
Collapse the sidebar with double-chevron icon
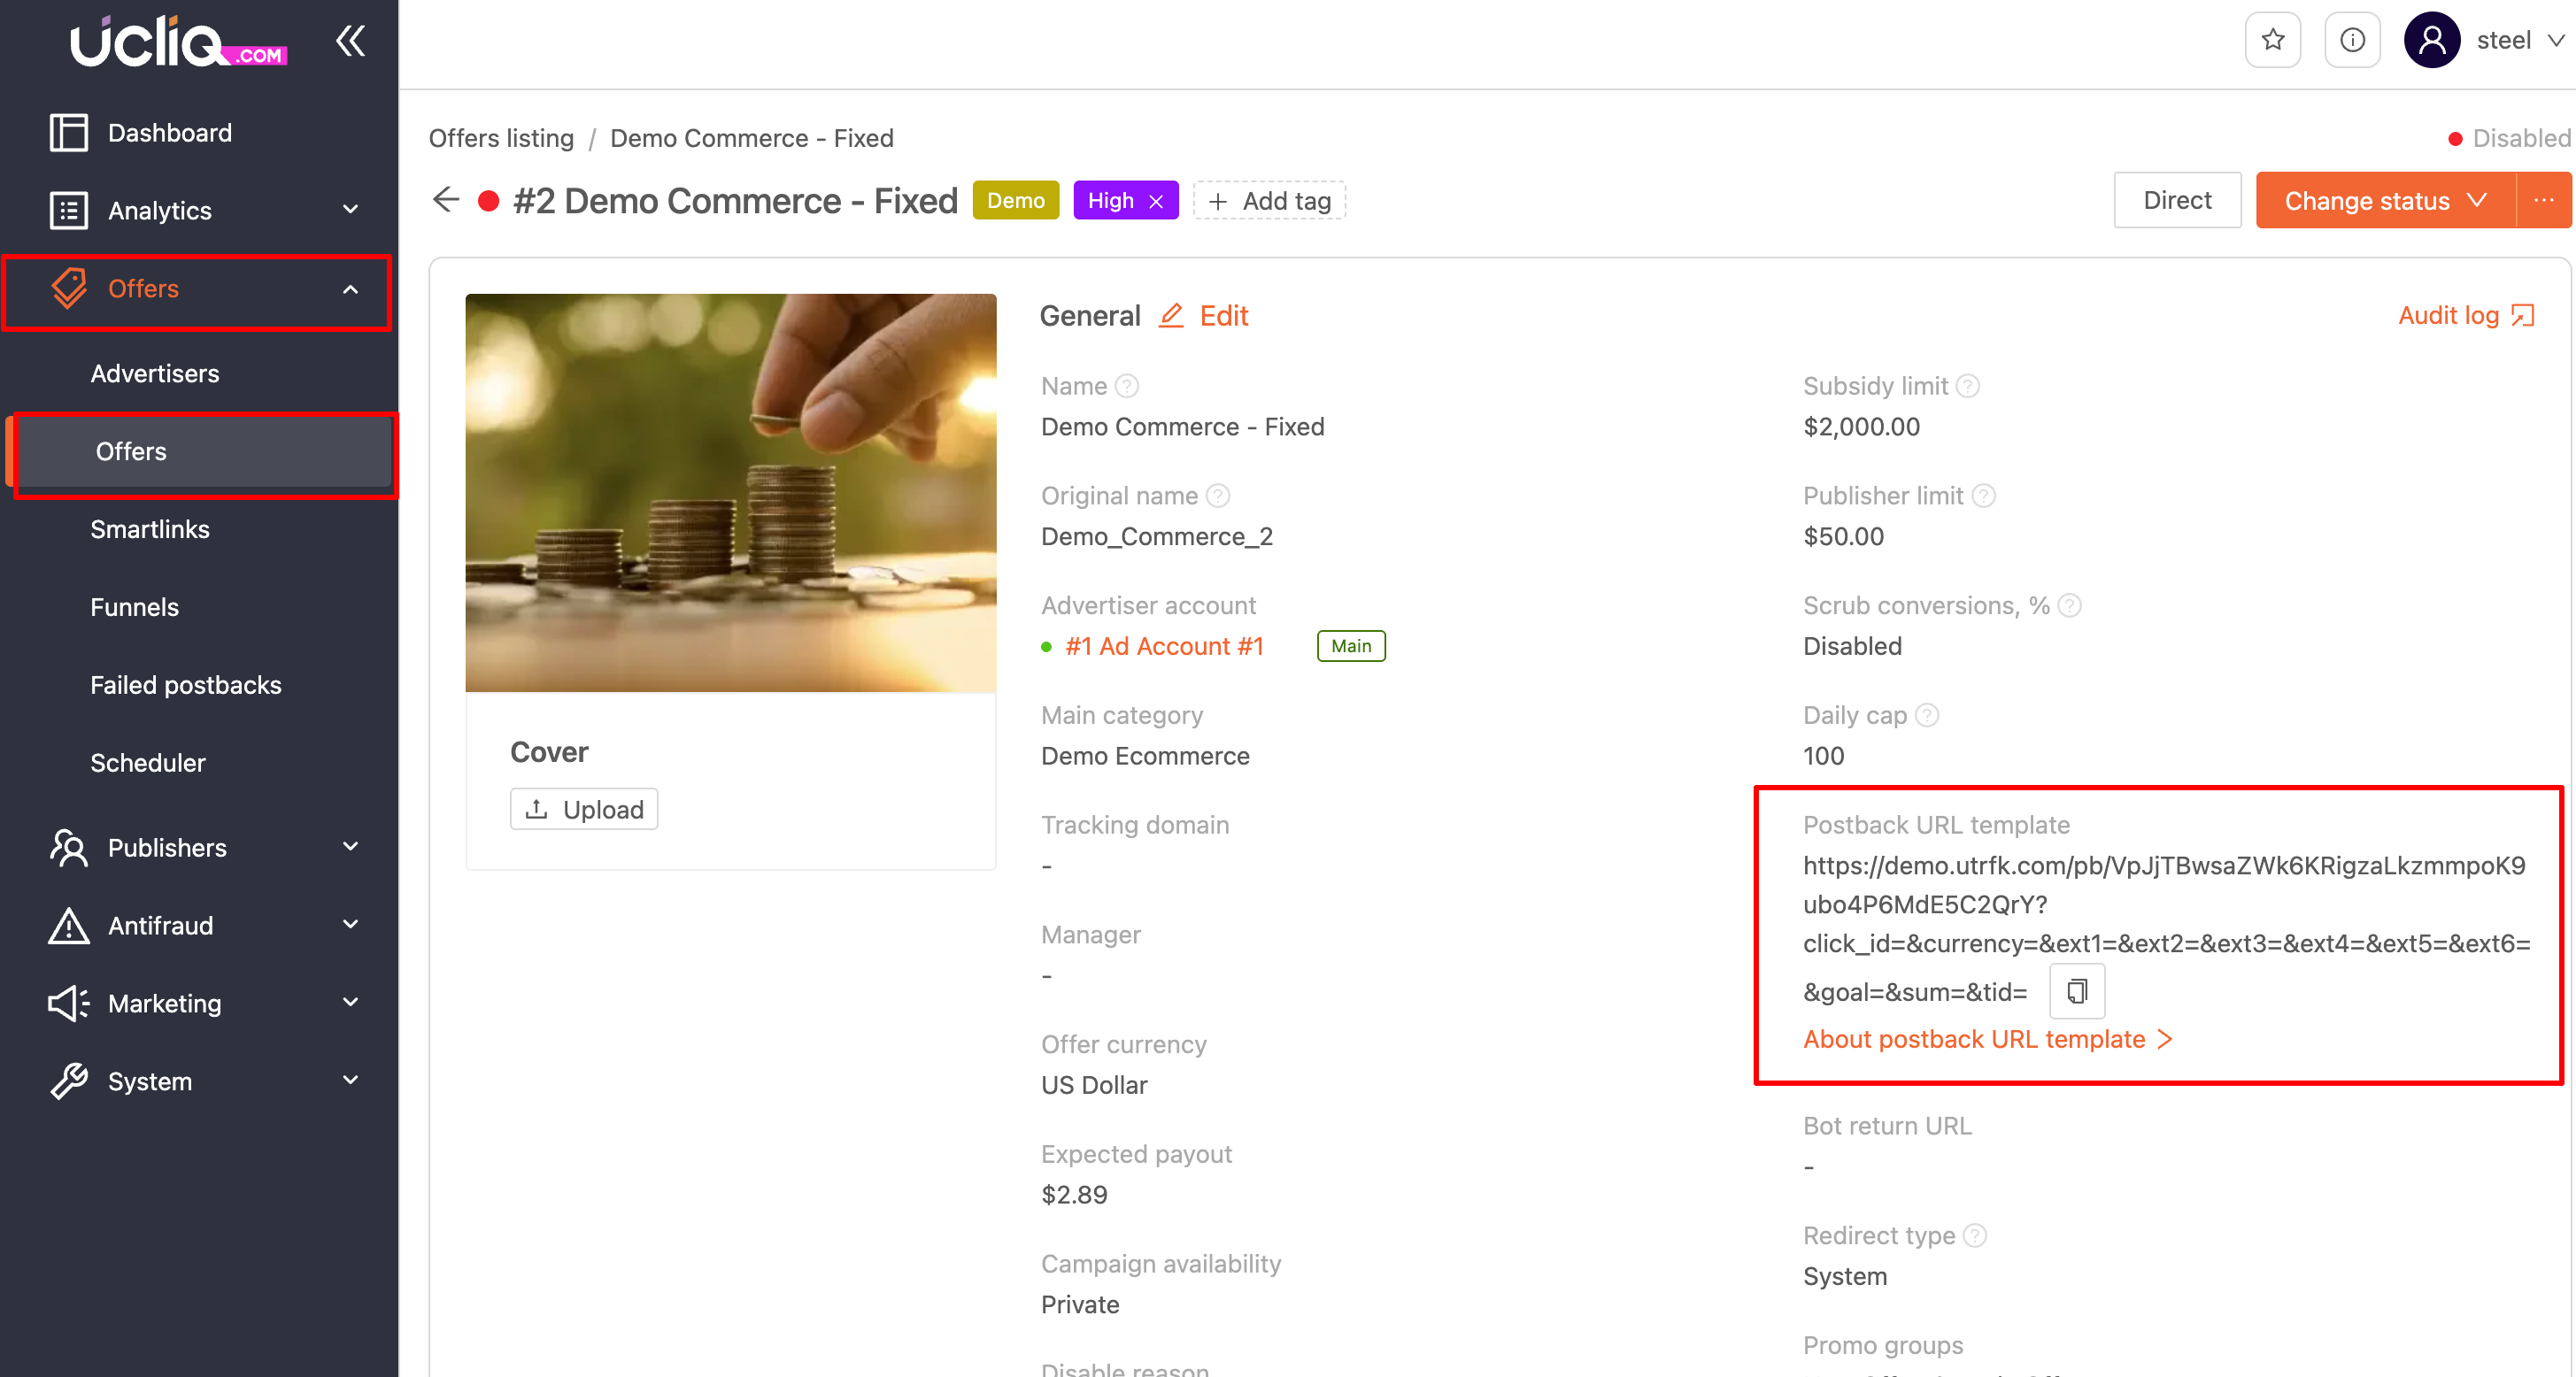(x=350, y=41)
